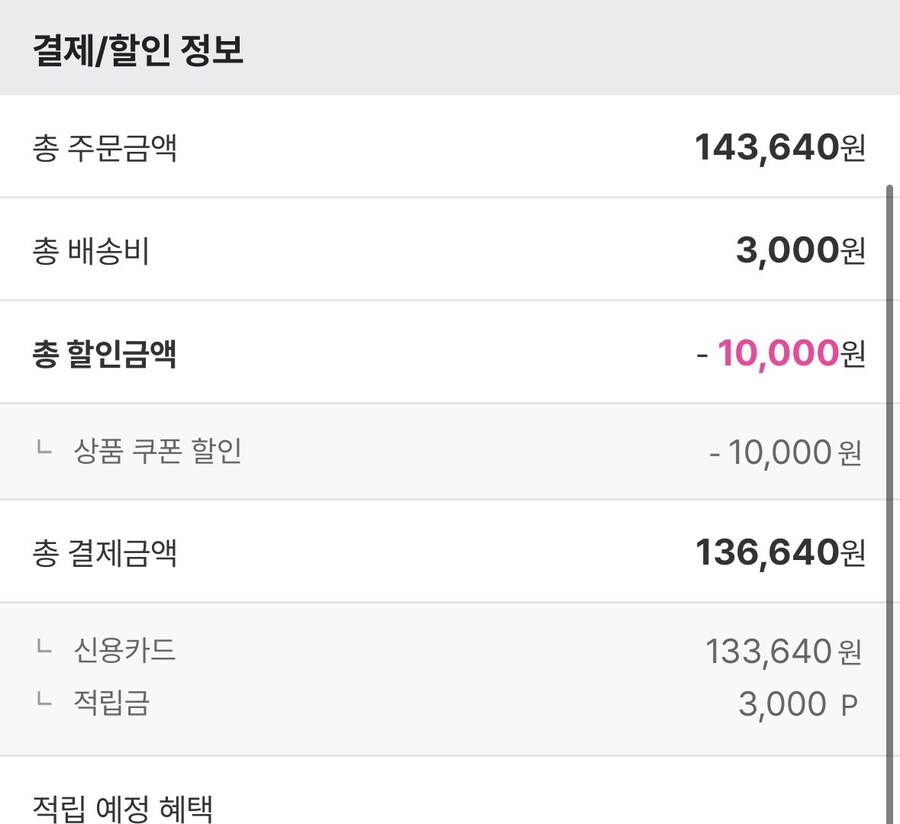Select the 136,640원 total payment value
Screen dimensions: 900x824
[779, 551]
